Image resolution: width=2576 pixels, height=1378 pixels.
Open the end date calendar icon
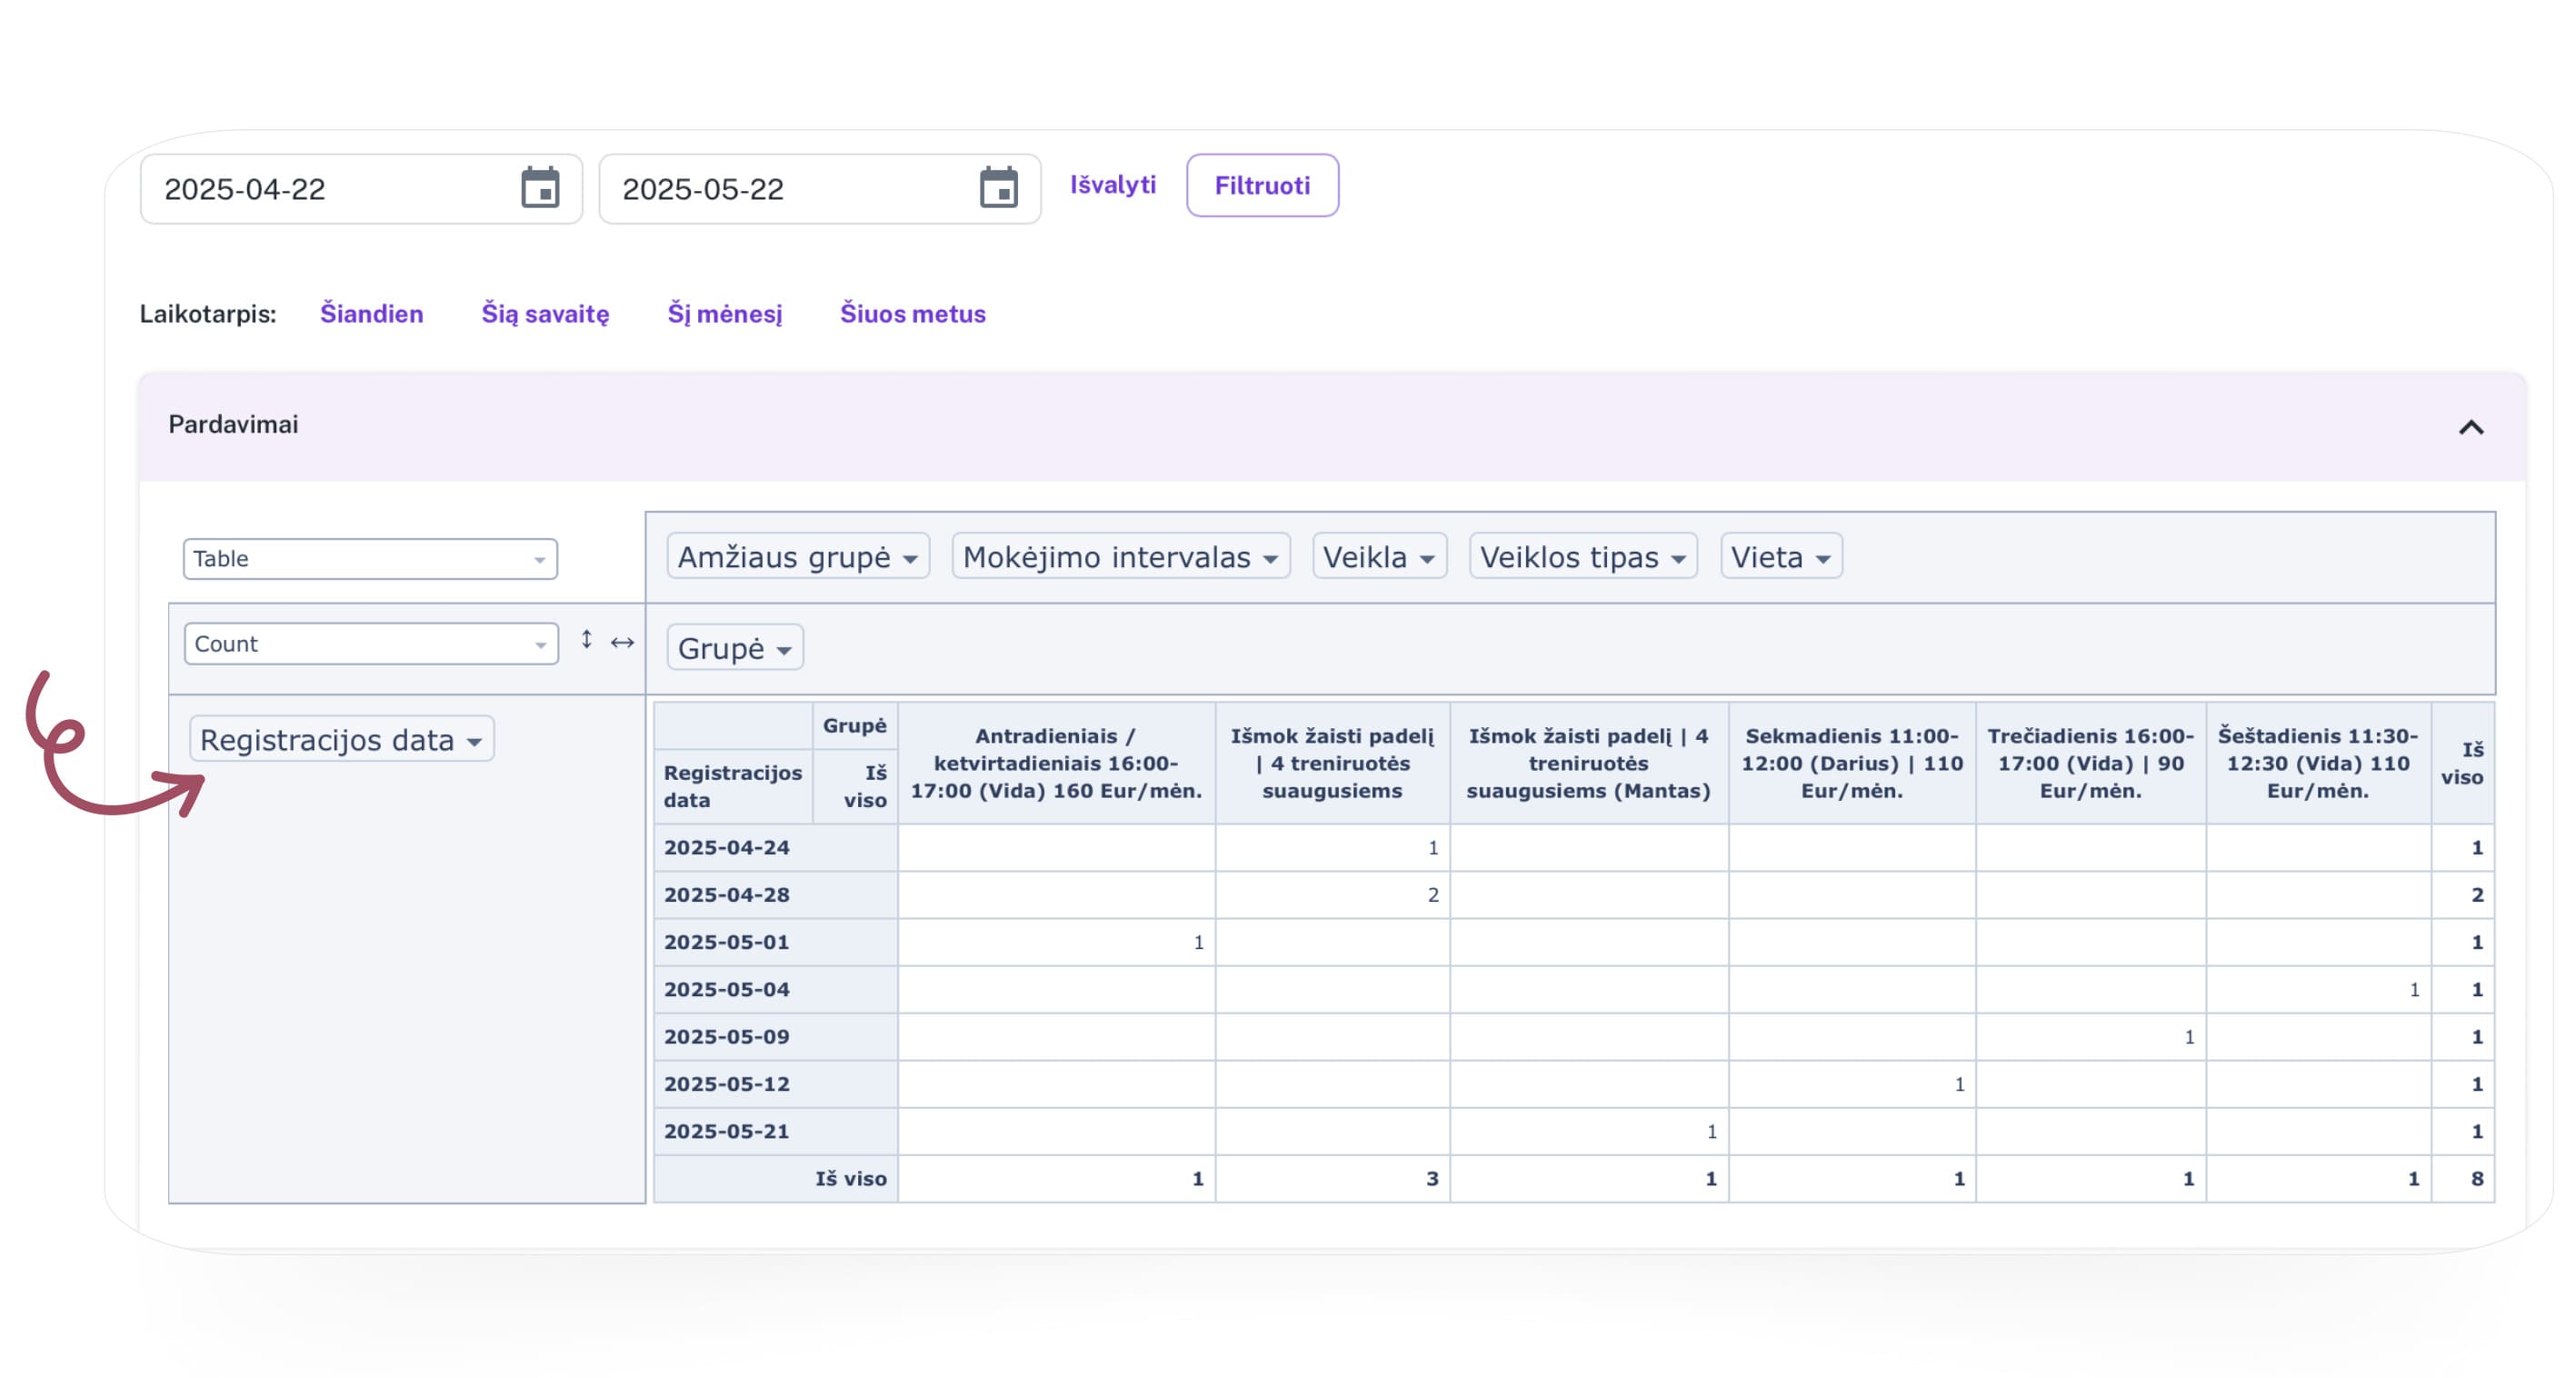point(998,188)
